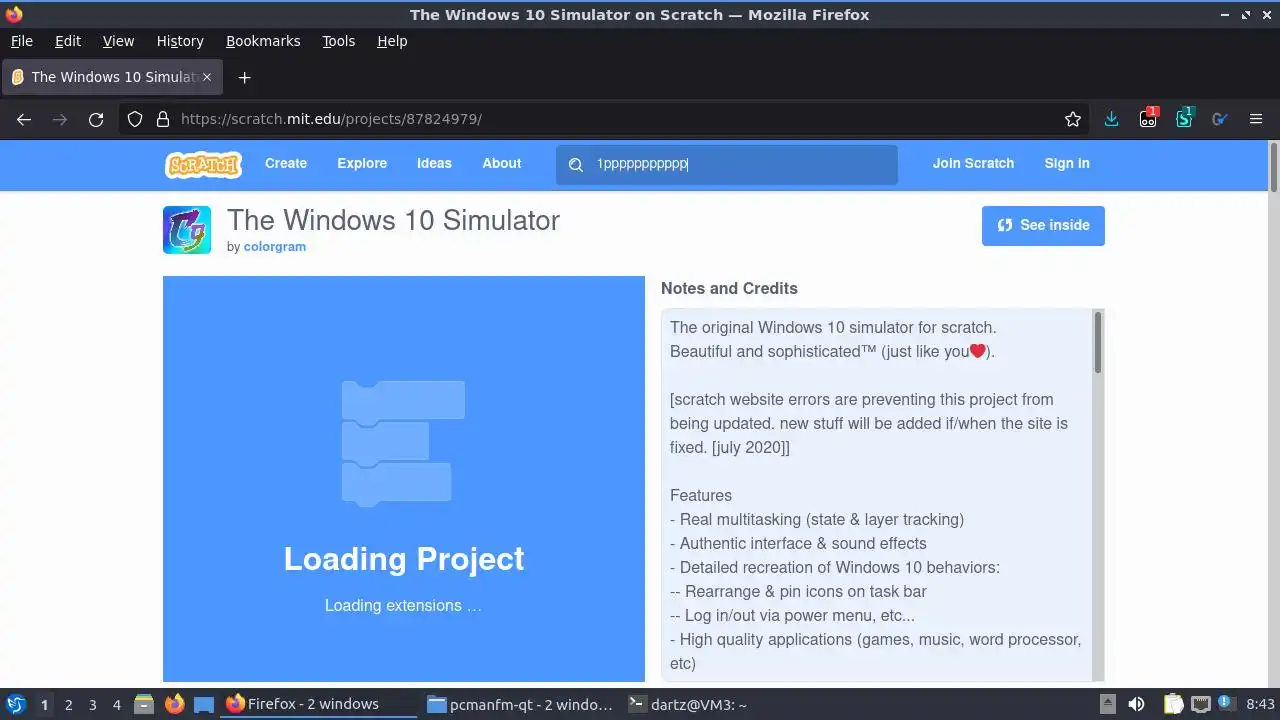
Task: Open the Bookmarks menu
Action: tap(263, 41)
